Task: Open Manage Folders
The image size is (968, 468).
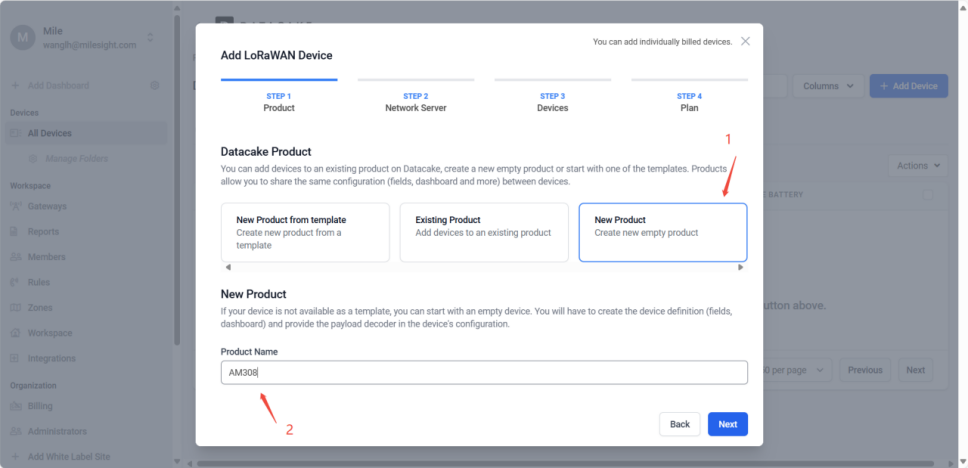Action: tap(77, 159)
